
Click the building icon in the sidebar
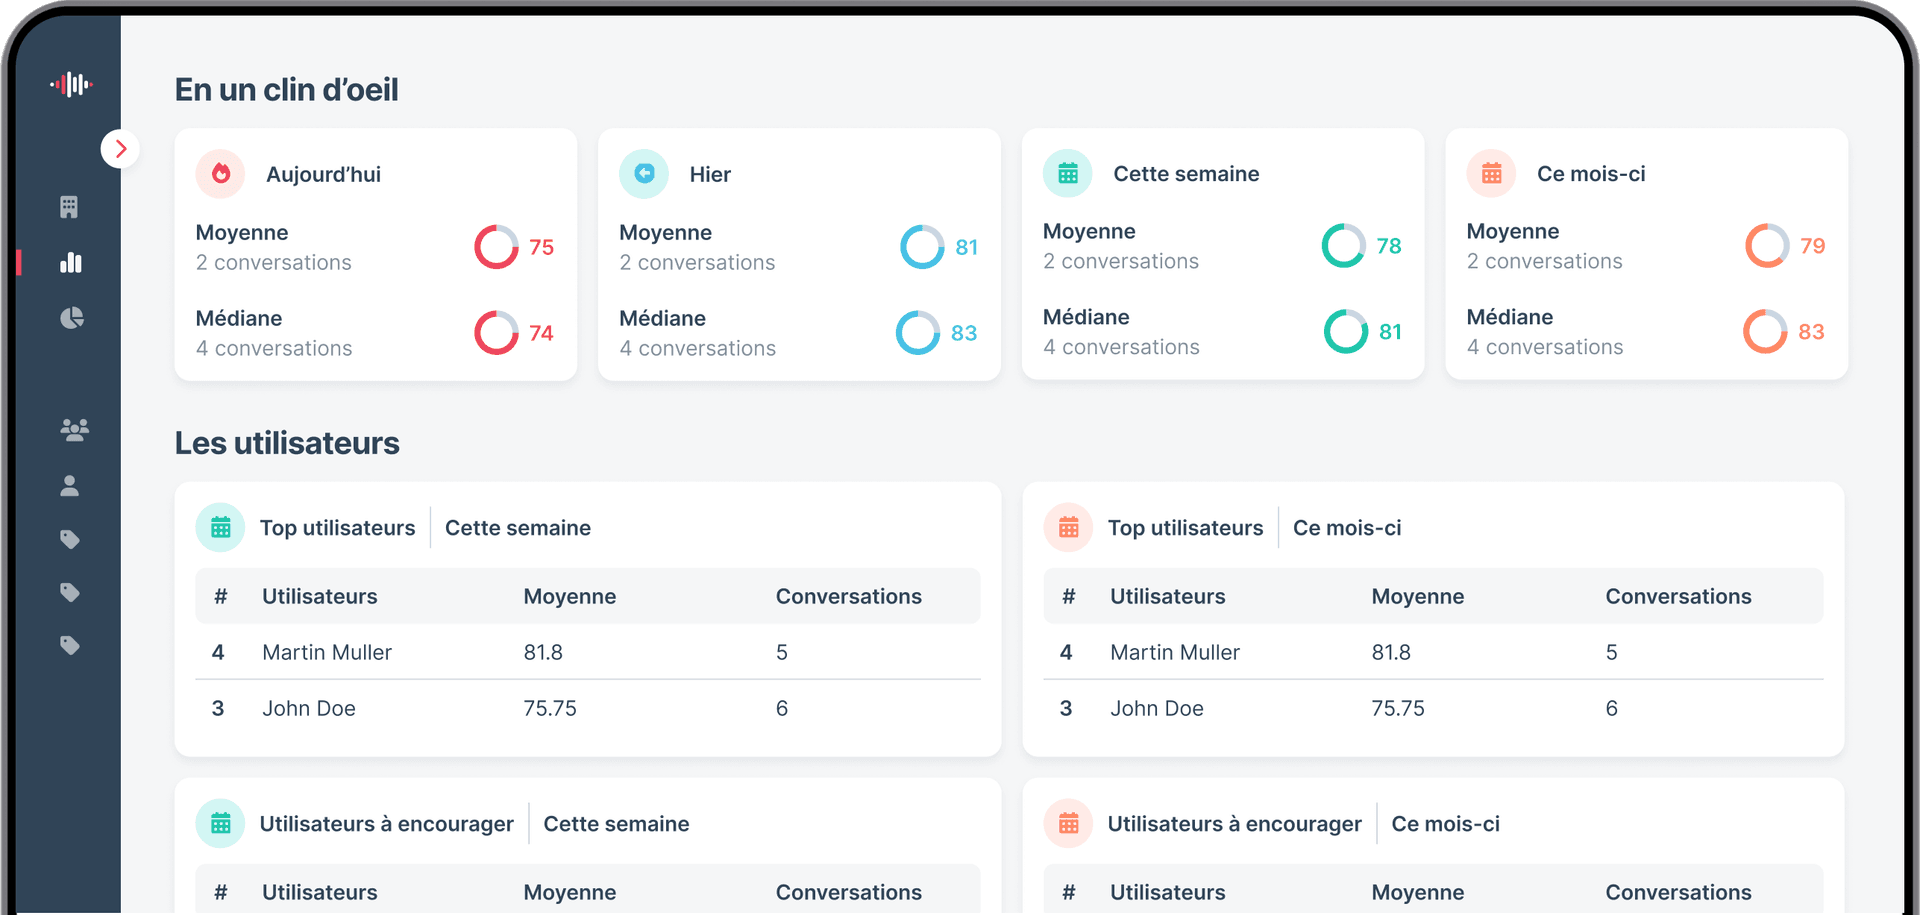pyautogui.click(x=71, y=206)
